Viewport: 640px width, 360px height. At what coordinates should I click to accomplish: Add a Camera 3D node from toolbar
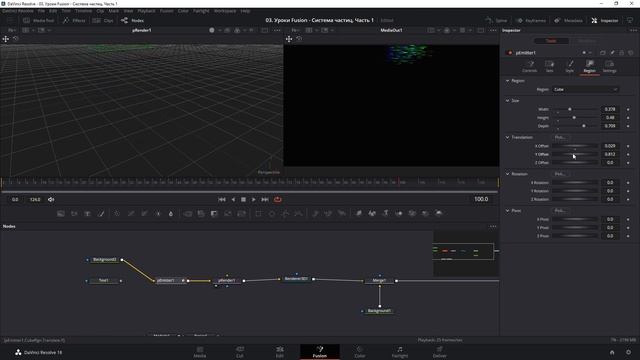pos(412,213)
